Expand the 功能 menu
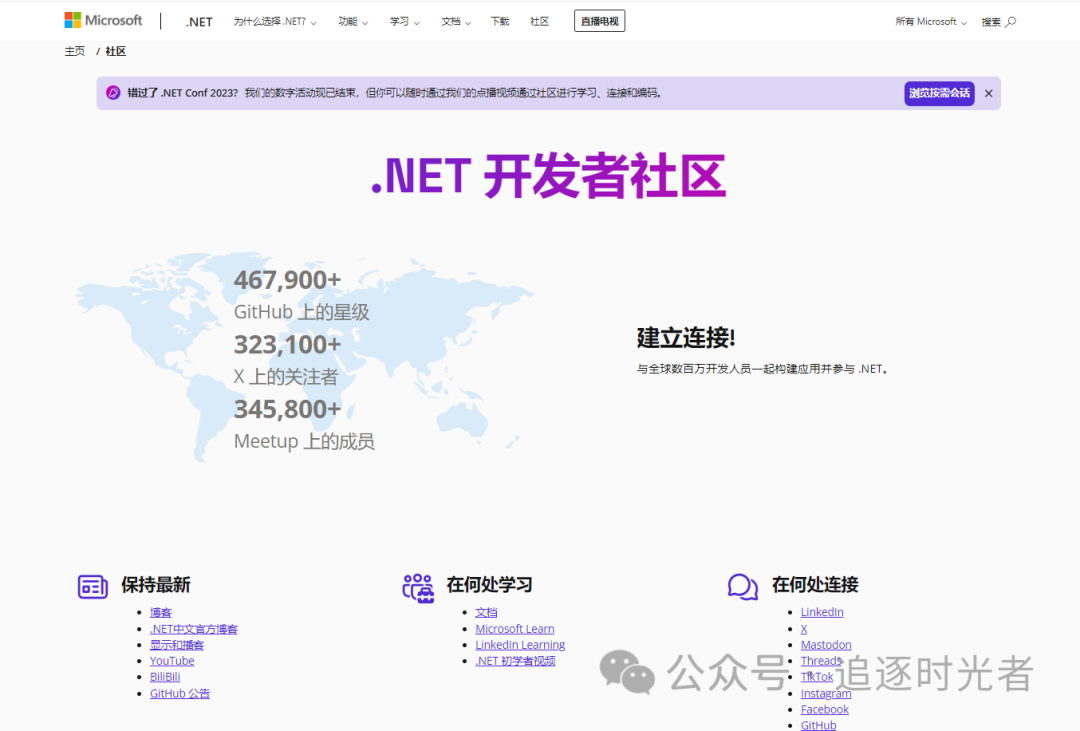Screen dimensions: 1080x731 point(352,22)
